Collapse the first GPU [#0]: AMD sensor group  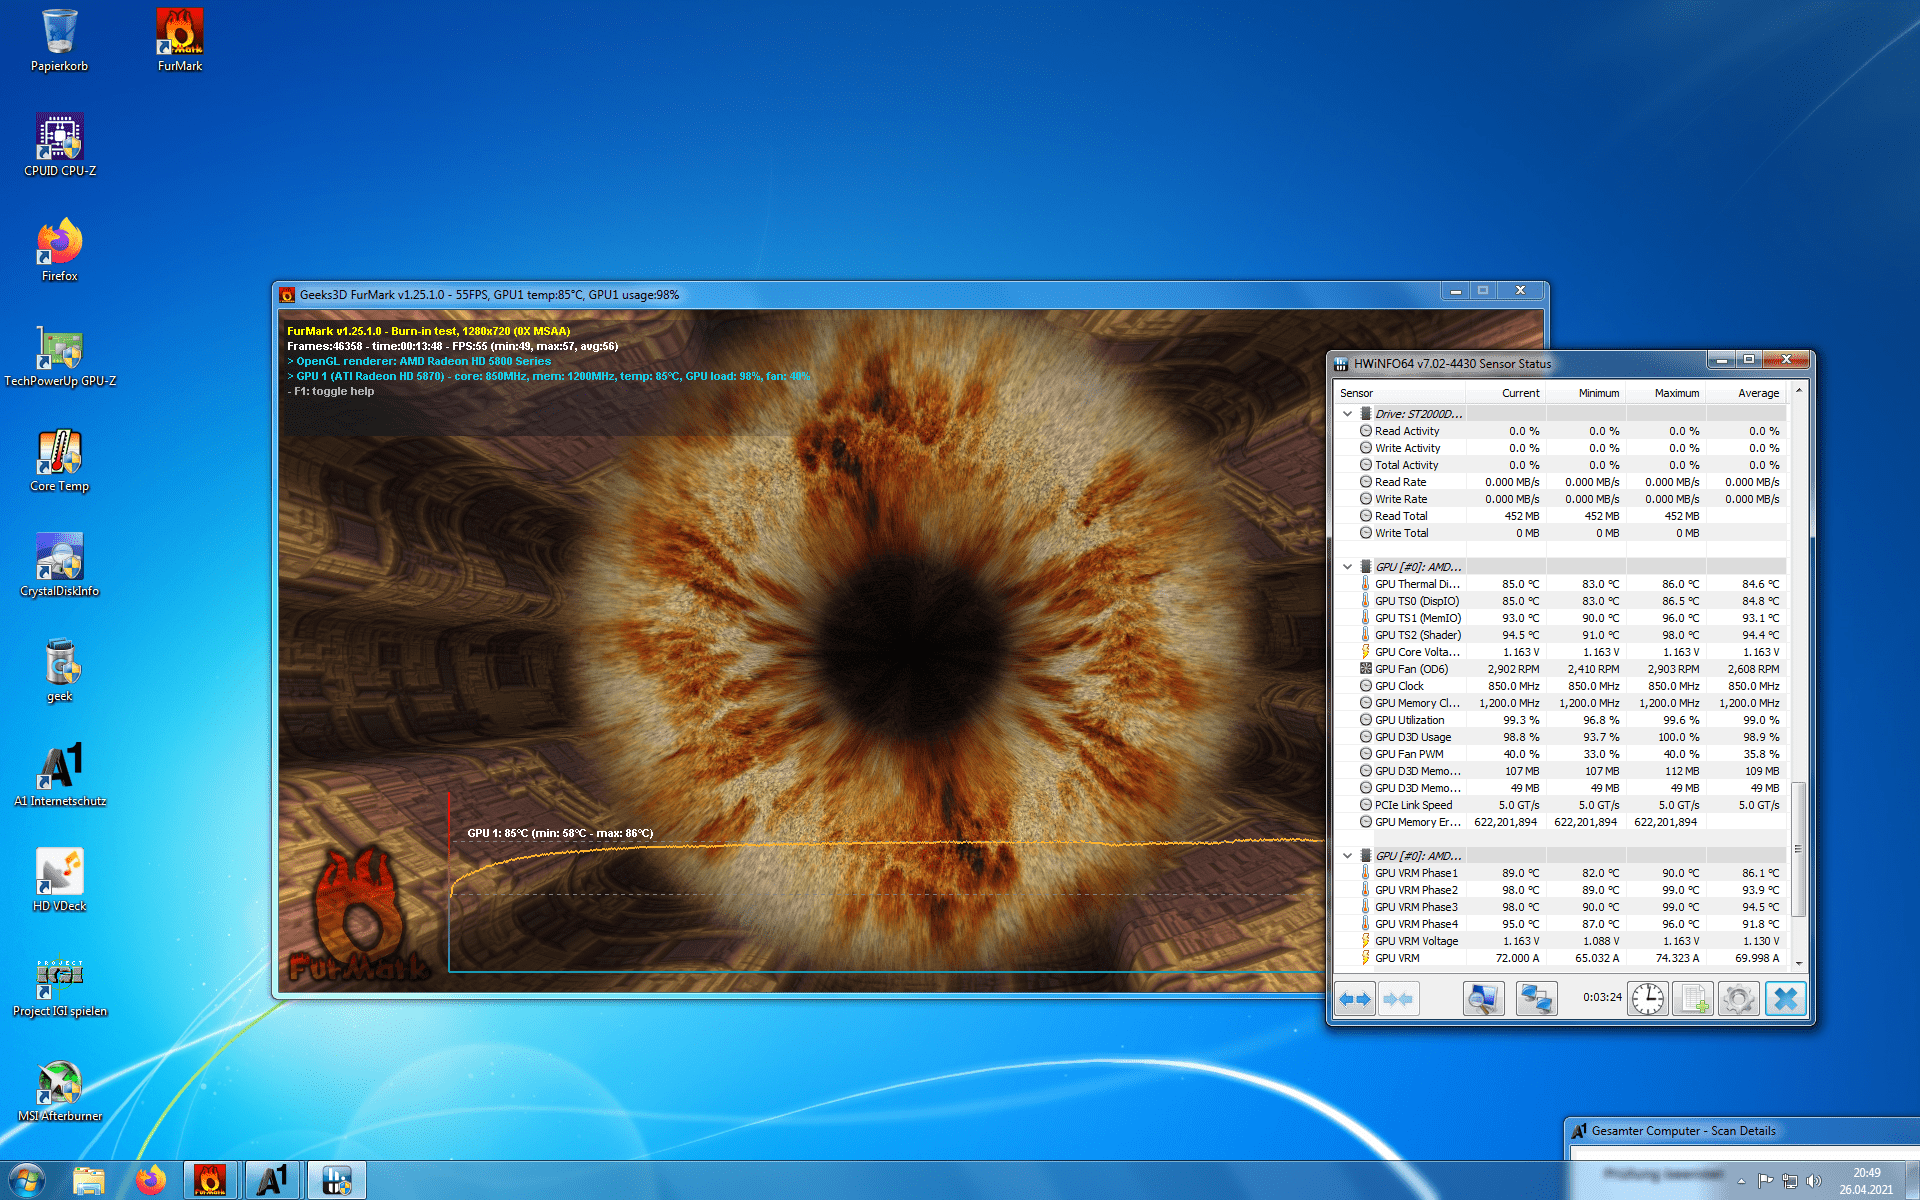1347,566
